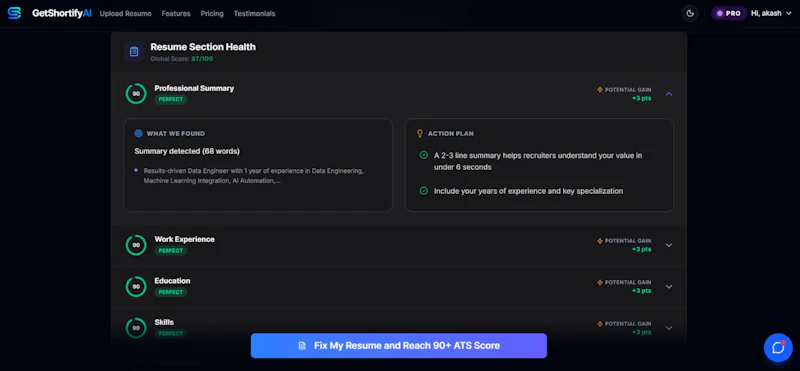Collapse the Professional Summary section
800x371 pixels.
coord(669,94)
